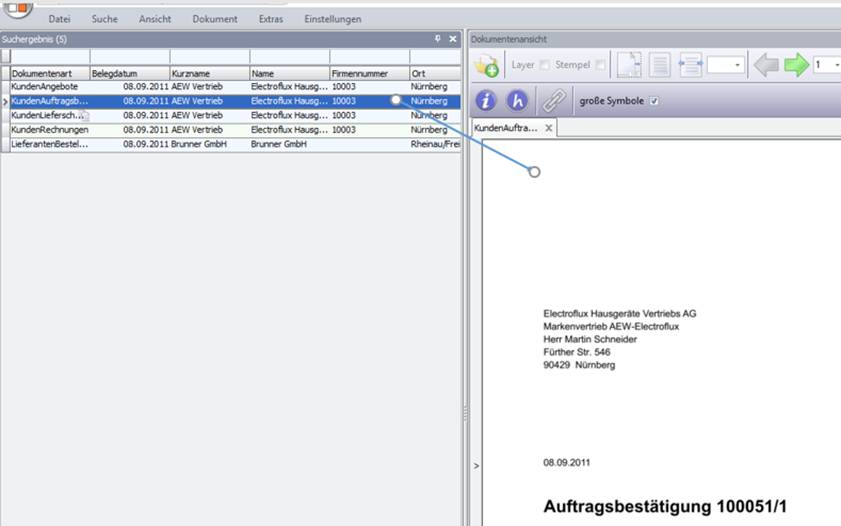This screenshot has height=526, width=841.
Task: Click the Firmennummer column header
Action: [x=370, y=73]
